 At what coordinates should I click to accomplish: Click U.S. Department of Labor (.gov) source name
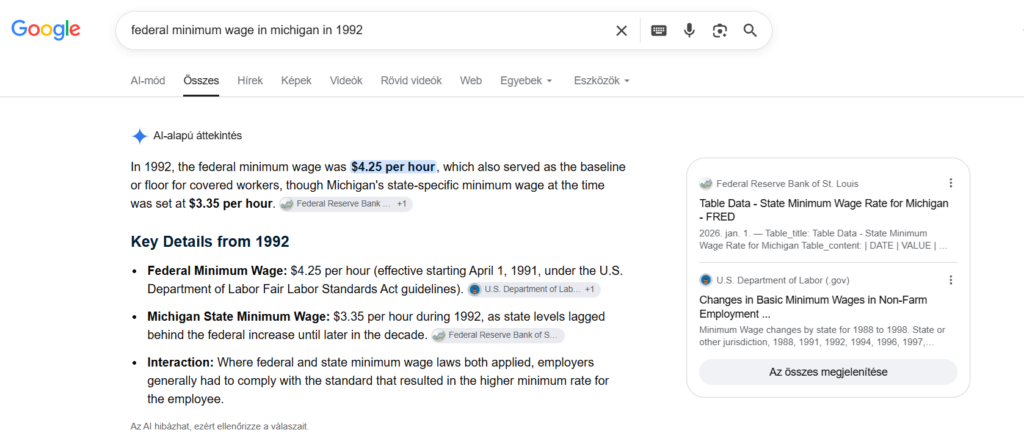783,280
